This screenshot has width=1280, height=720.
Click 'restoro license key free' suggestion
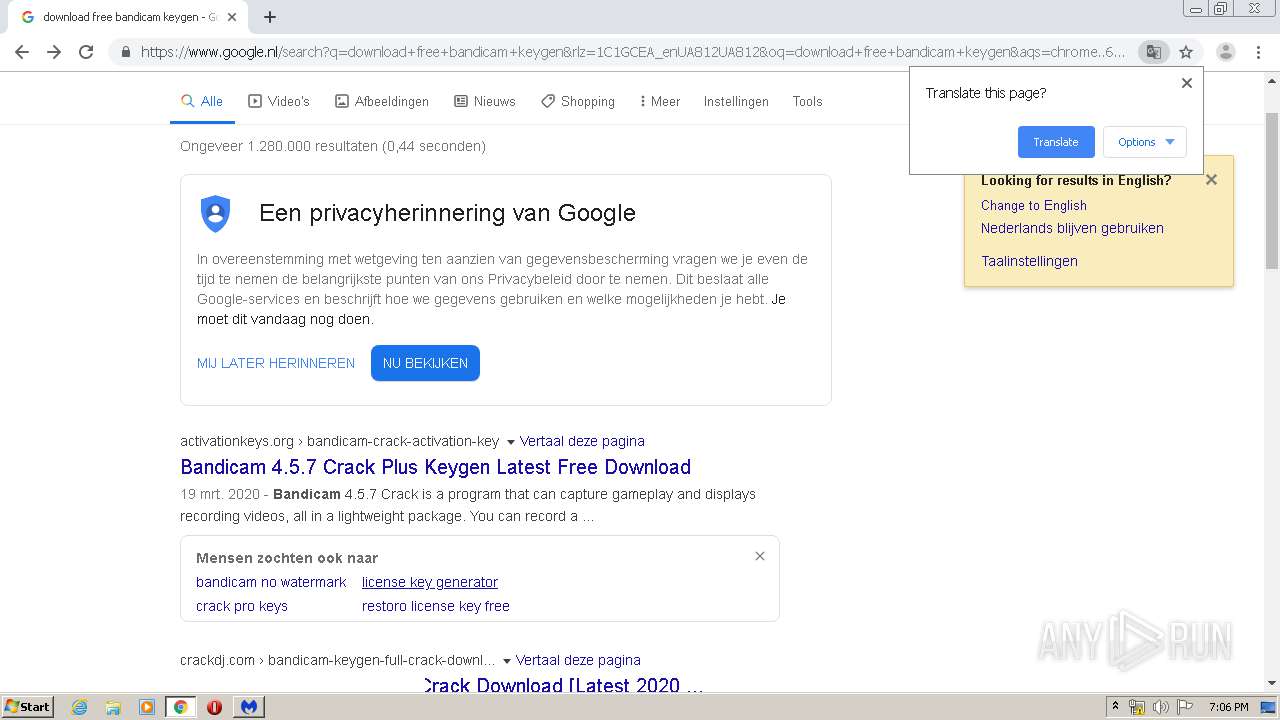pos(436,606)
